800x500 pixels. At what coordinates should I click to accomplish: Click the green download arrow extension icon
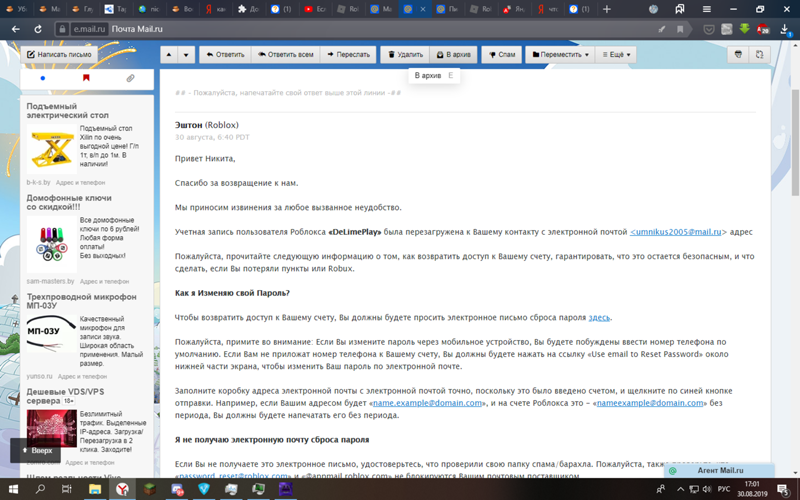point(744,29)
